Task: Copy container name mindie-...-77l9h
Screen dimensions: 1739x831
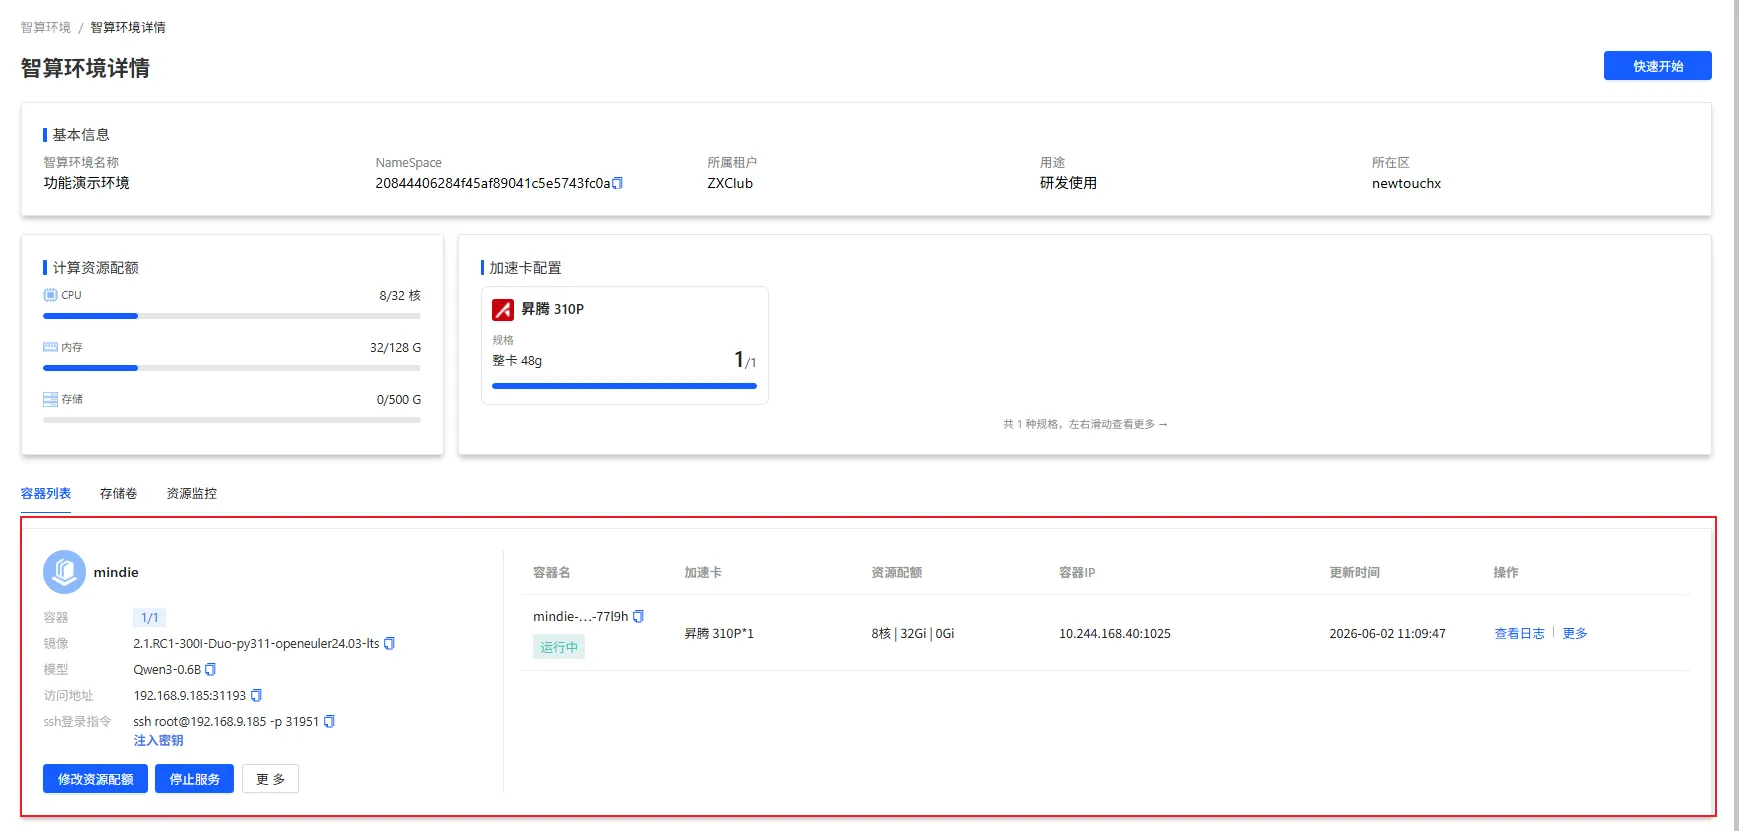Action: click(638, 616)
